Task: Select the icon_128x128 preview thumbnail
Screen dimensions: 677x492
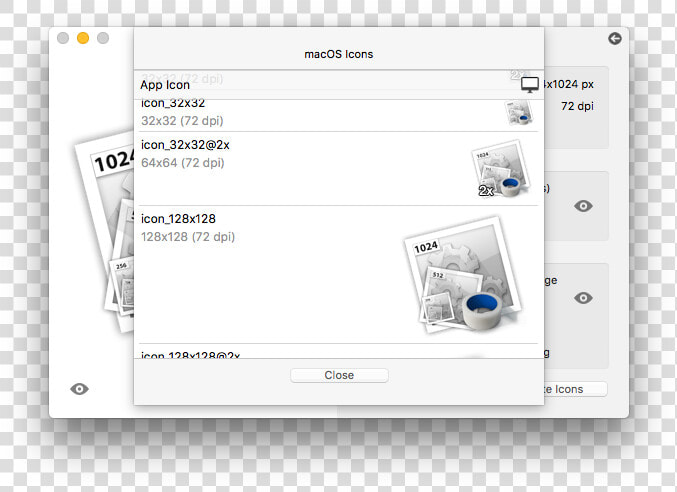Action: tap(464, 275)
